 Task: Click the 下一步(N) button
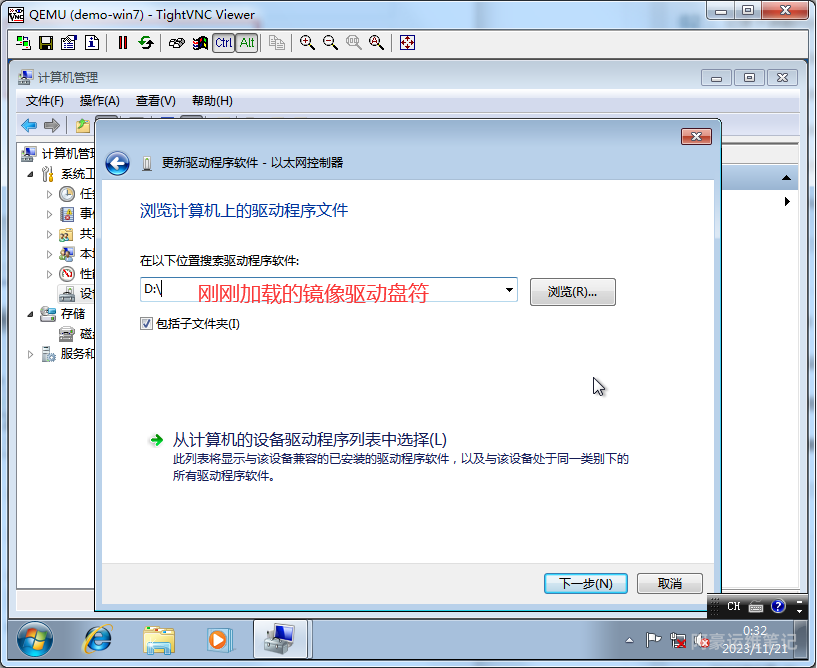click(x=585, y=583)
